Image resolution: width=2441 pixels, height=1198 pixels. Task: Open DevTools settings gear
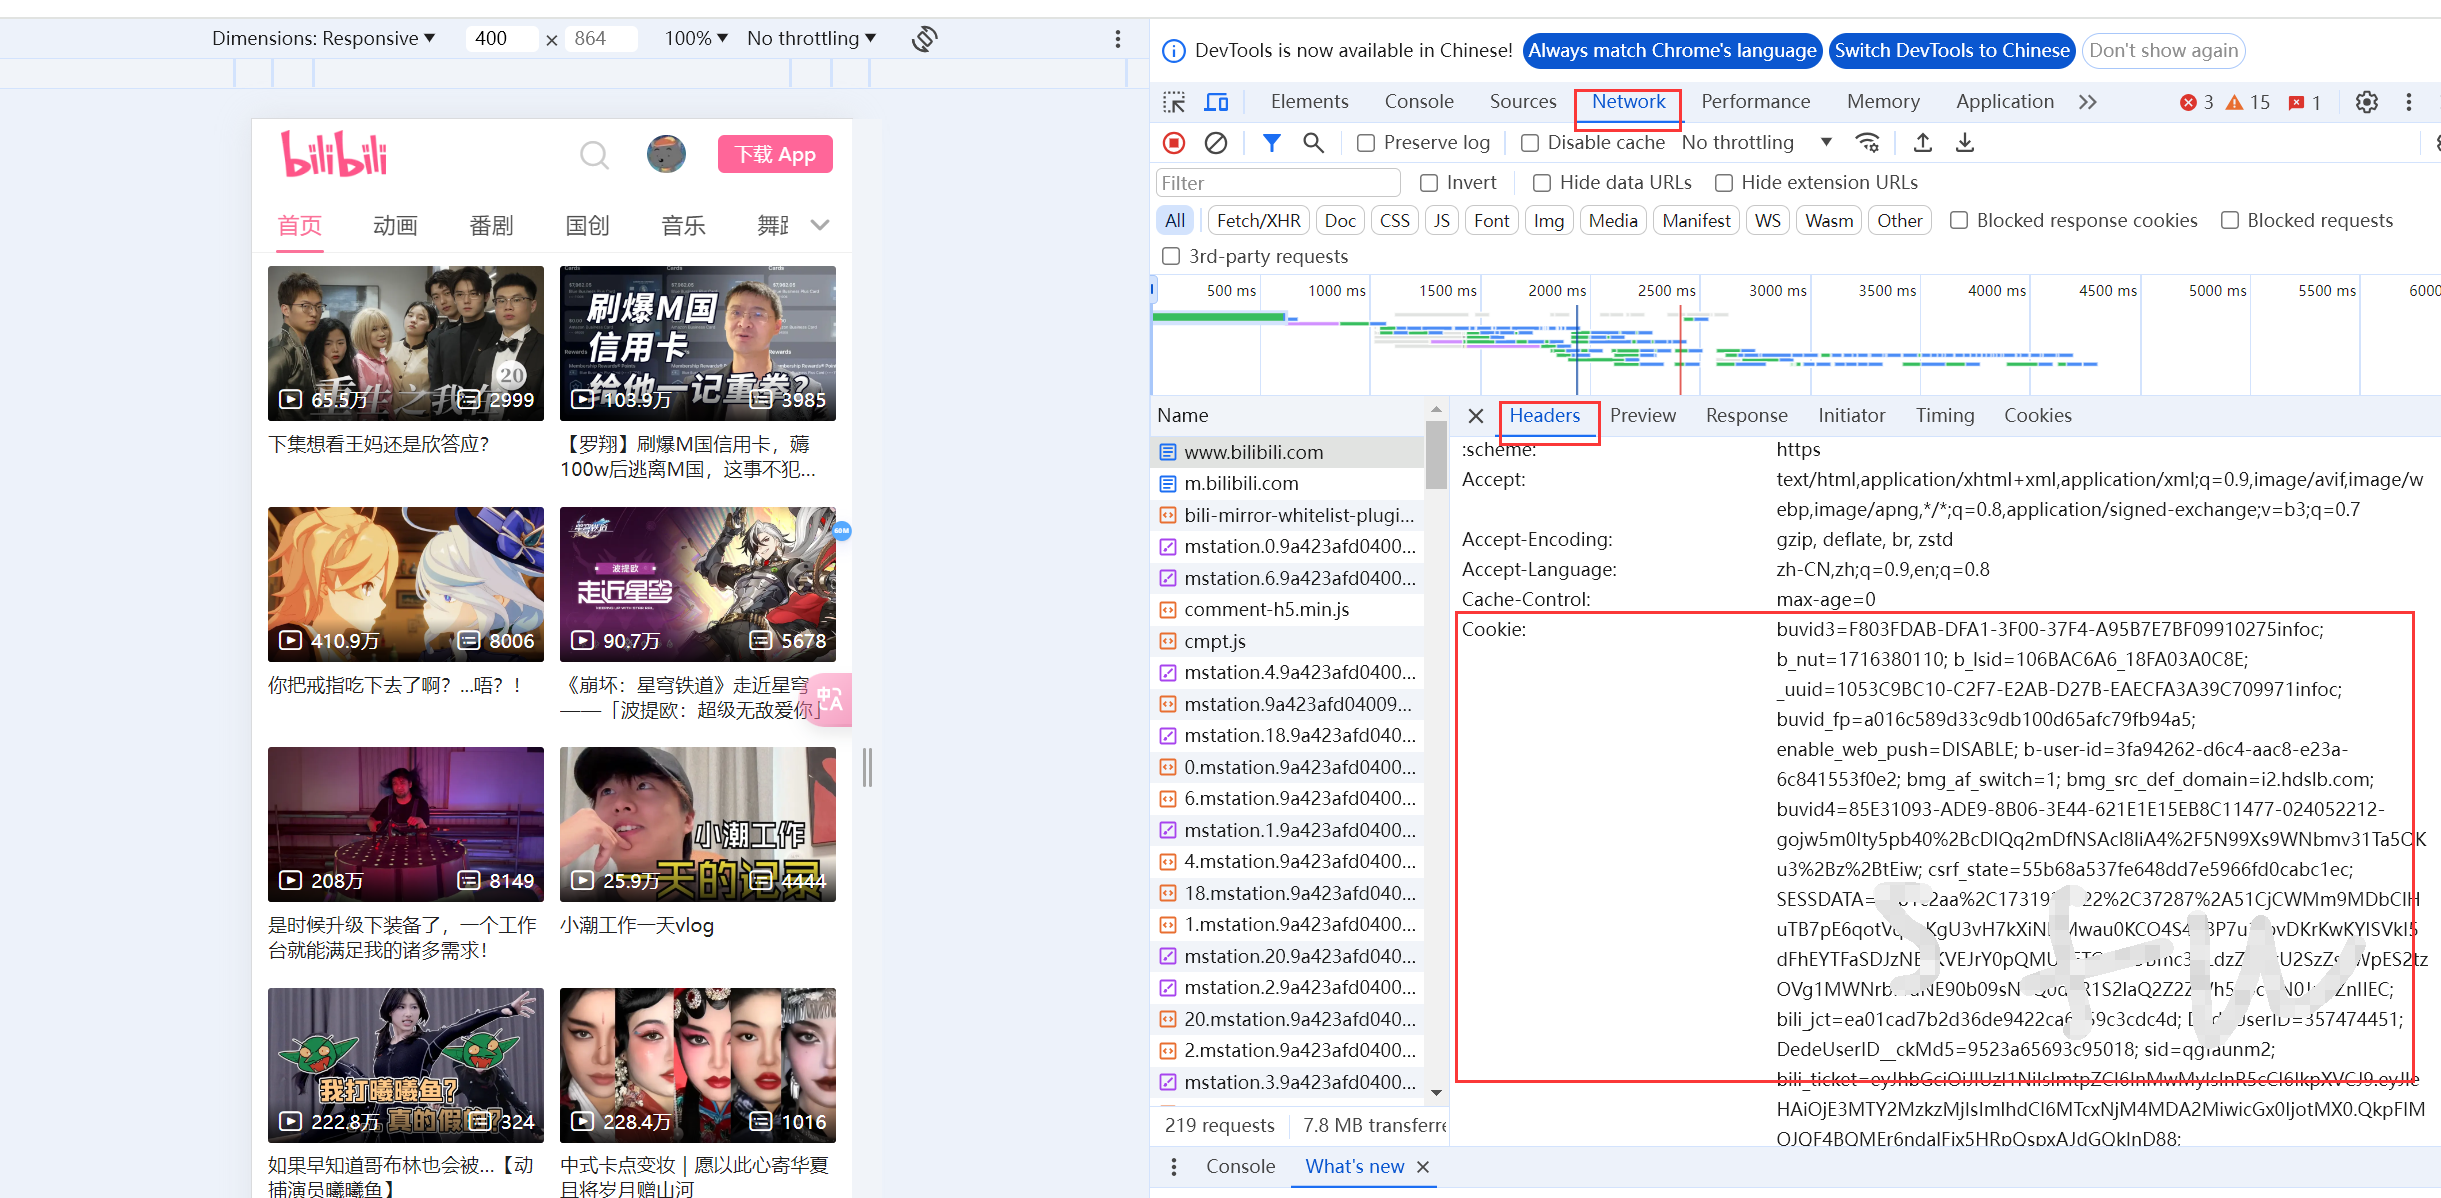[2367, 102]
